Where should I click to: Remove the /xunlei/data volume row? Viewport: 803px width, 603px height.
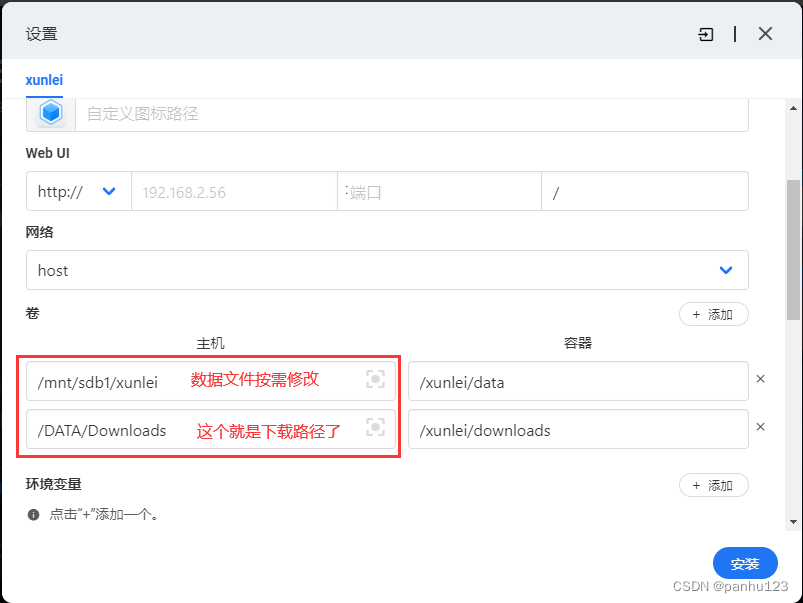(x=760, y=379)
